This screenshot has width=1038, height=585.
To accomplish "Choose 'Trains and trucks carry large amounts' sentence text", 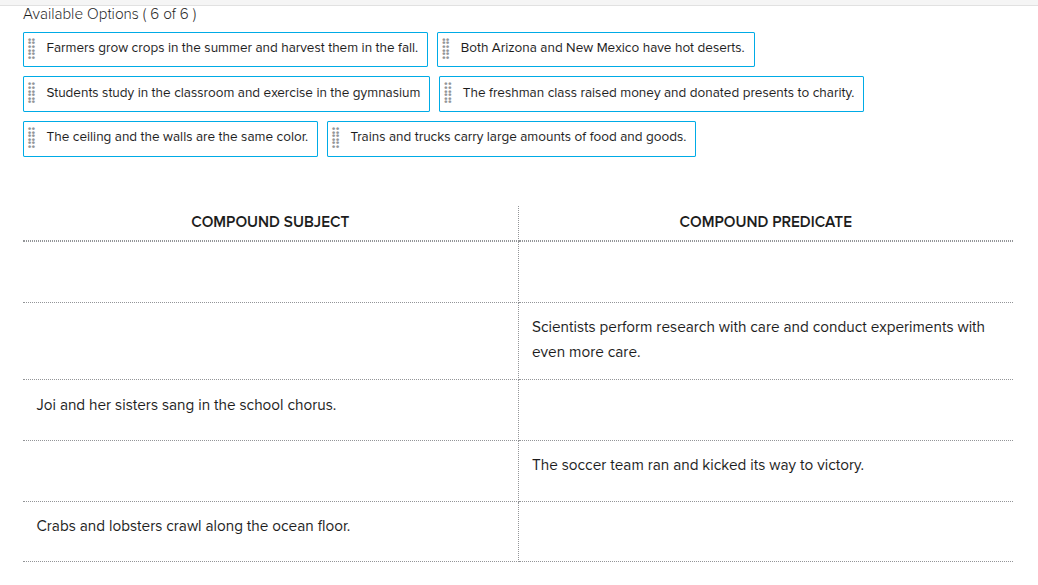I will point(518,137).
